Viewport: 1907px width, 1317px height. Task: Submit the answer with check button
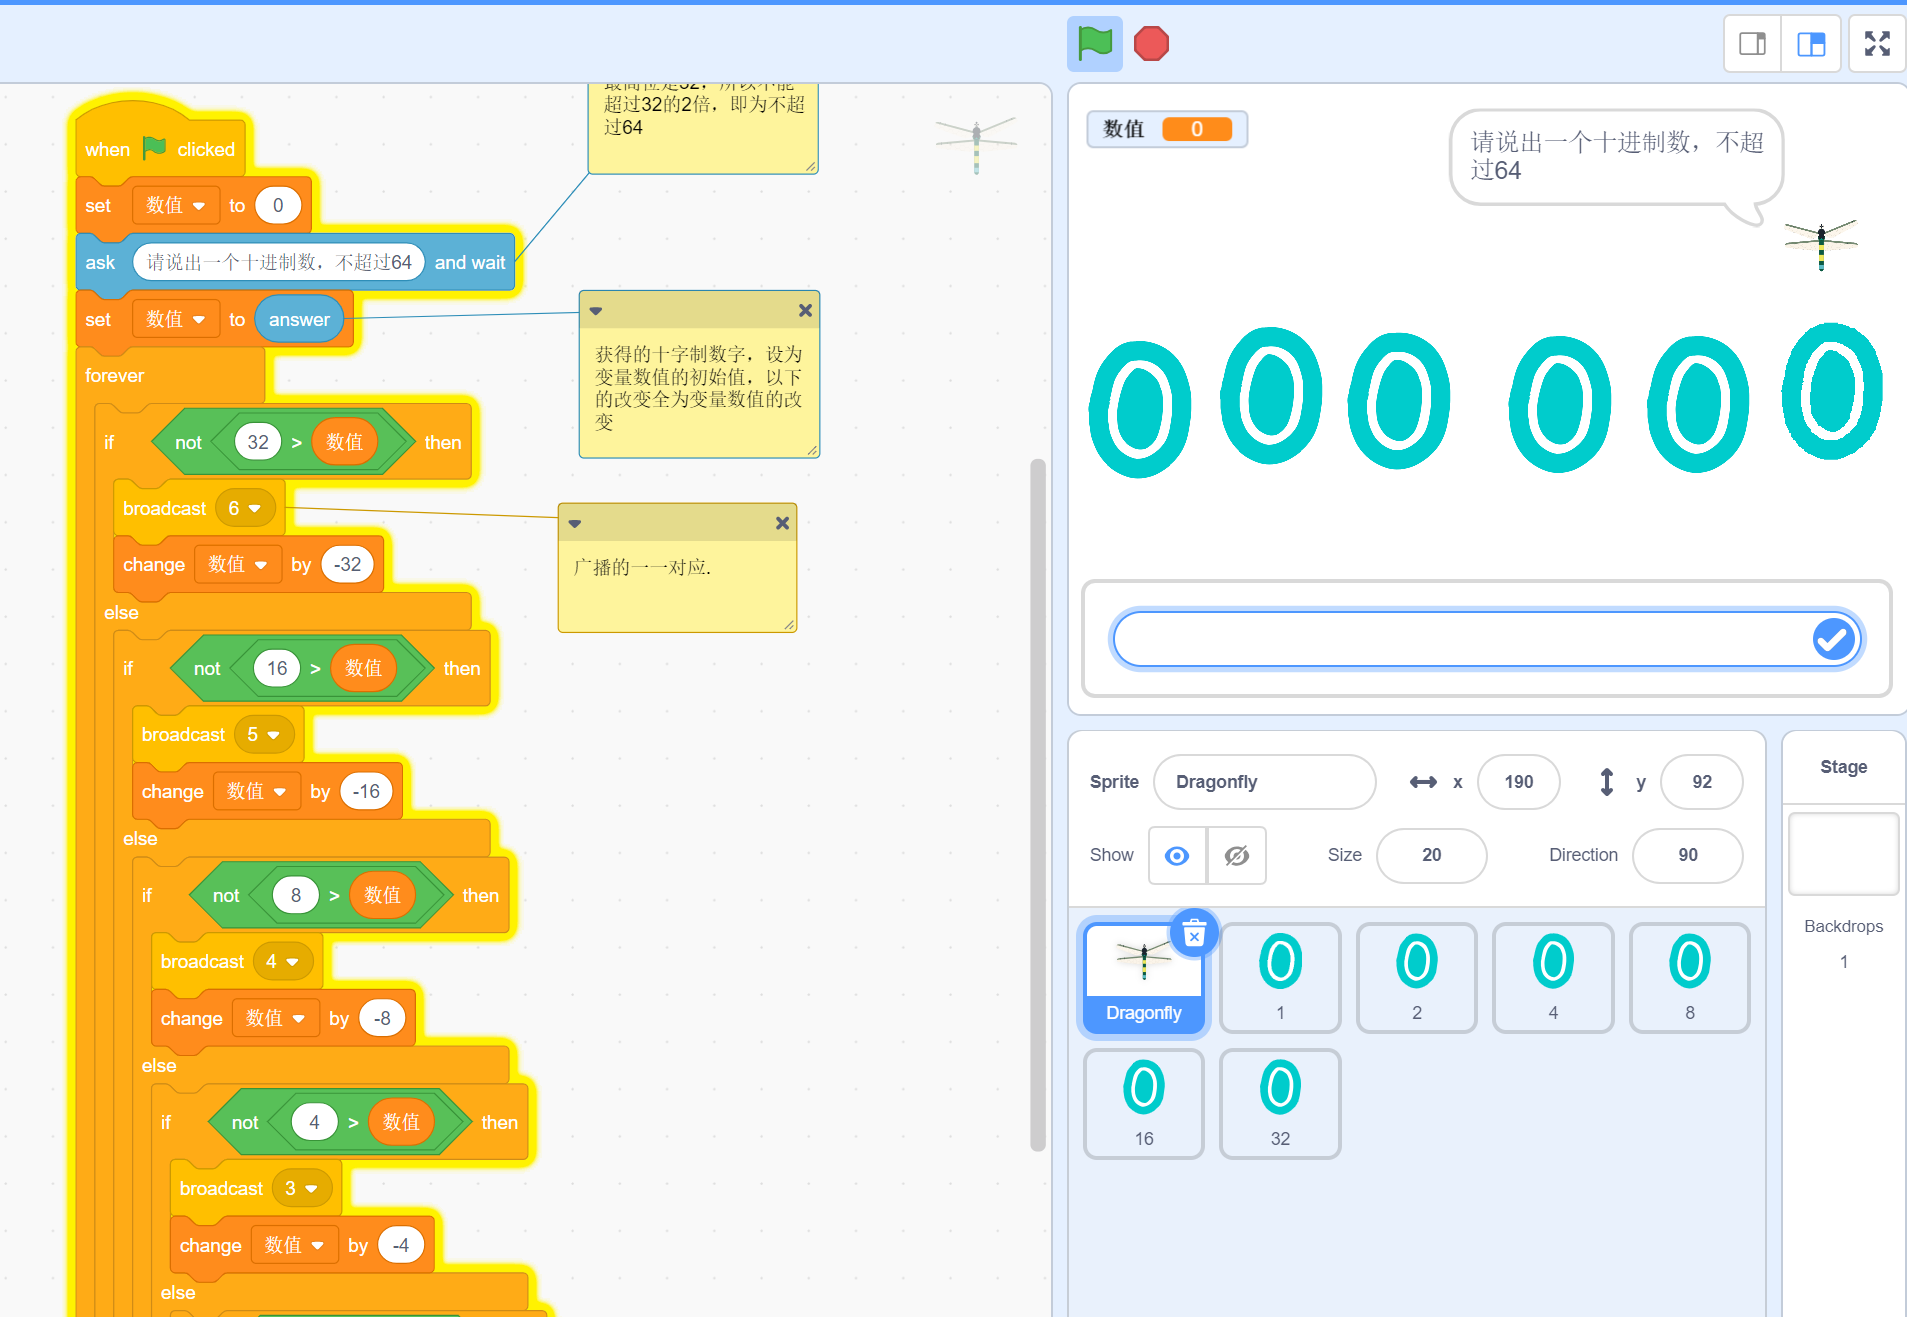coord(1834,639)
